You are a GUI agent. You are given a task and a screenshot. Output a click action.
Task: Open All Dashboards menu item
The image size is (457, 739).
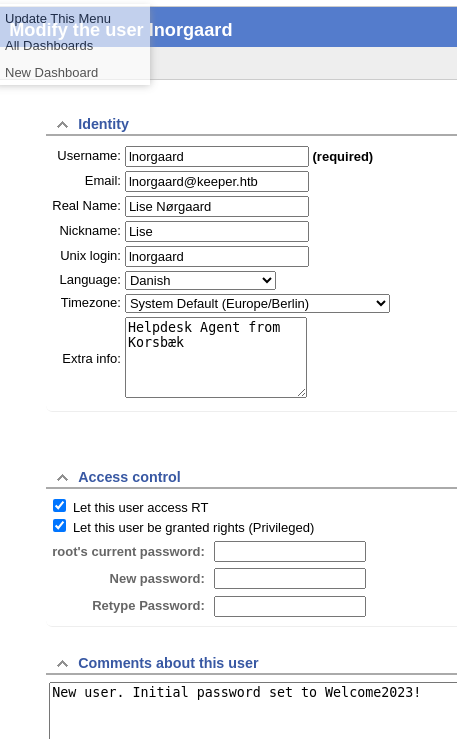point(49,46)
